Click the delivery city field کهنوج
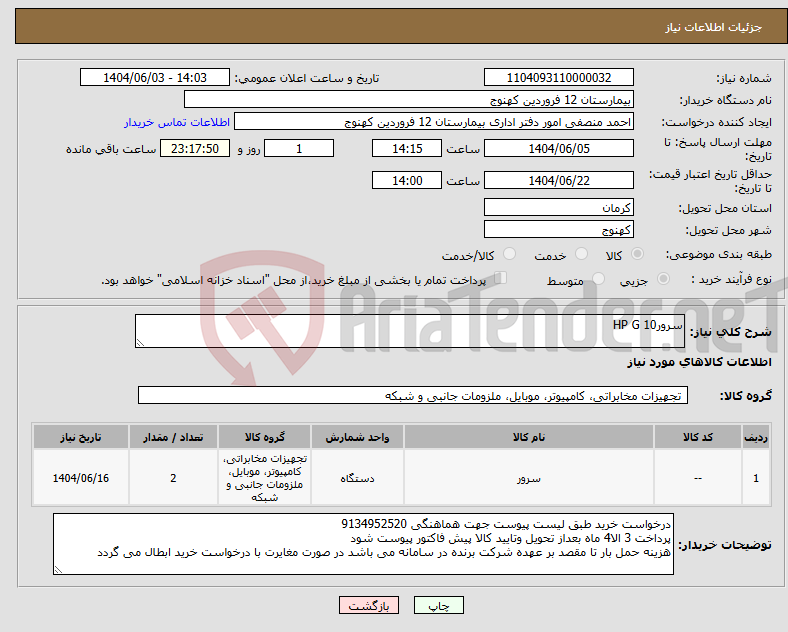The width and height of the screenshot is (788, 632). 559,230
